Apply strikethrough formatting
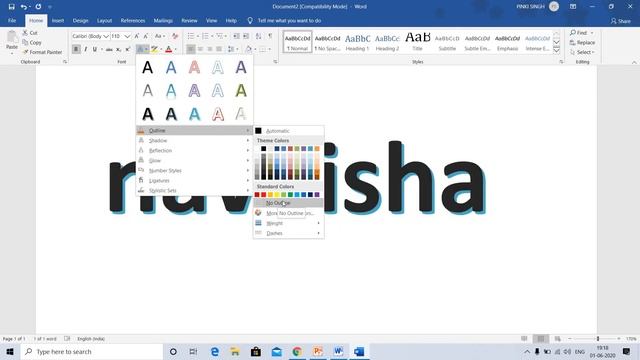Viewport: 640px width, 360px height. [109, 49]
